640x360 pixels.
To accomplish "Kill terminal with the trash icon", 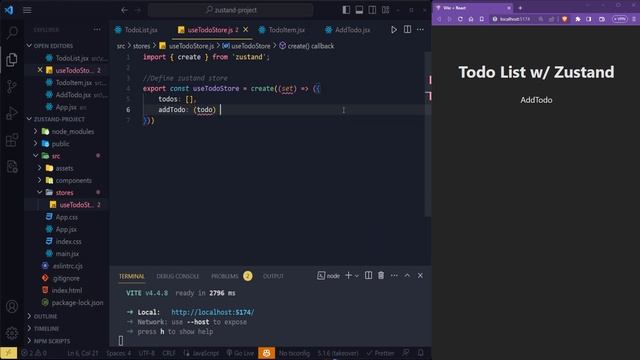I will (x=381, y=276).
